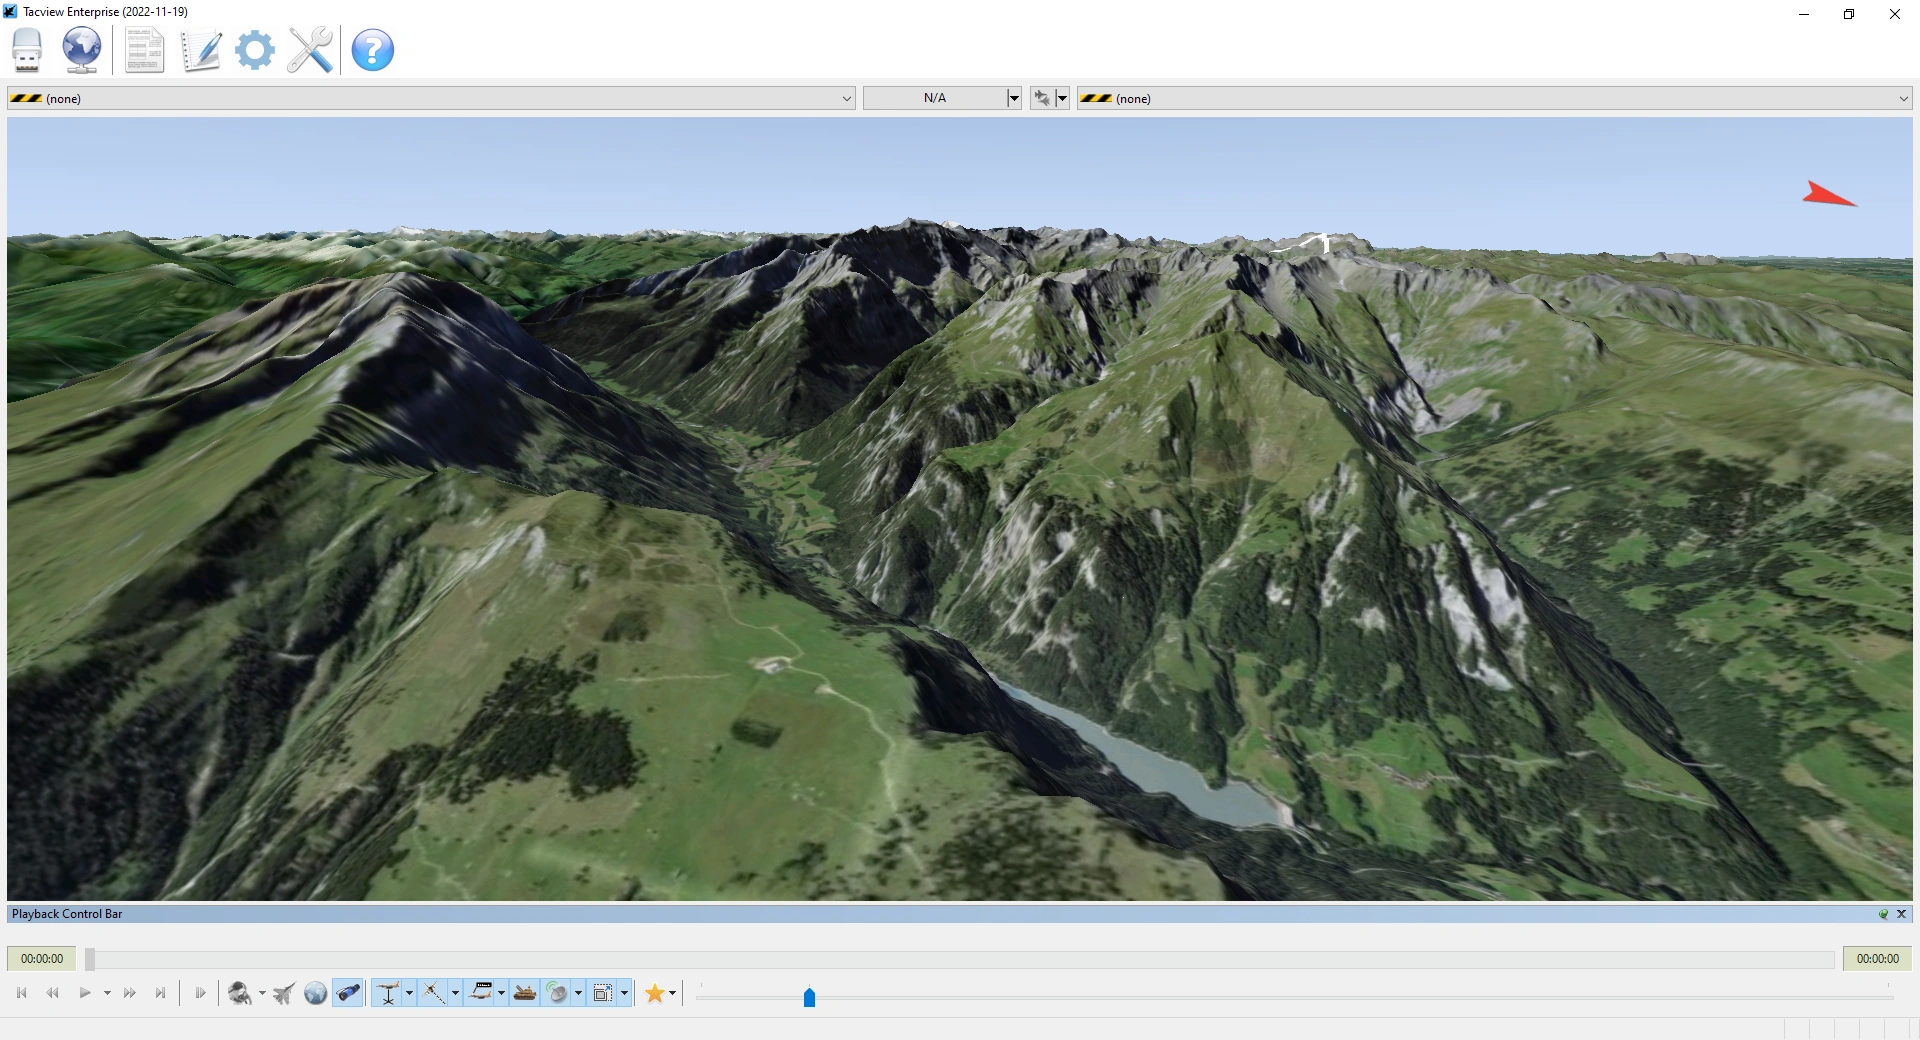Screen dimensions: 1920x1040
Task: Click the blue slider handle in playback bar
Action: (x=809, y=997)
